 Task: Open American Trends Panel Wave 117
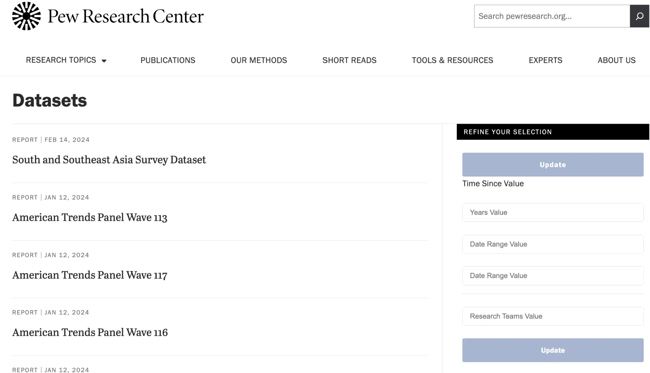[90, 275]
